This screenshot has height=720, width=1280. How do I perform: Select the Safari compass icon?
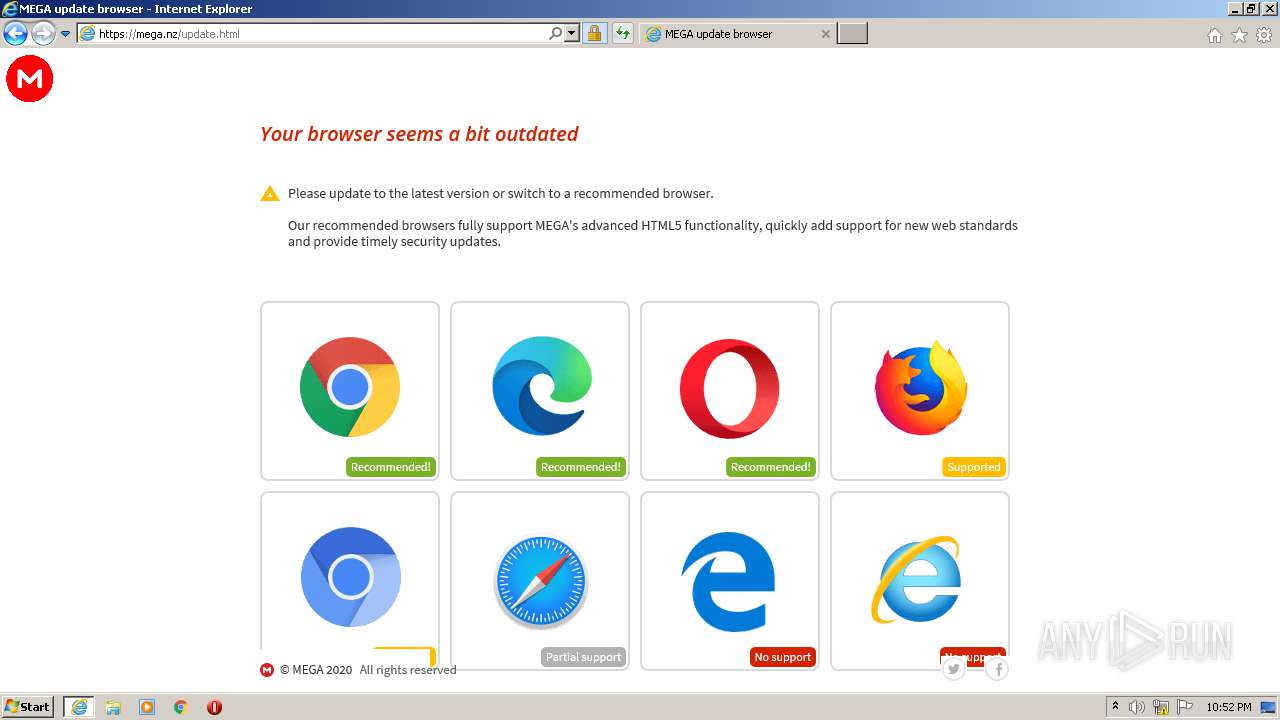pos(541,581)
